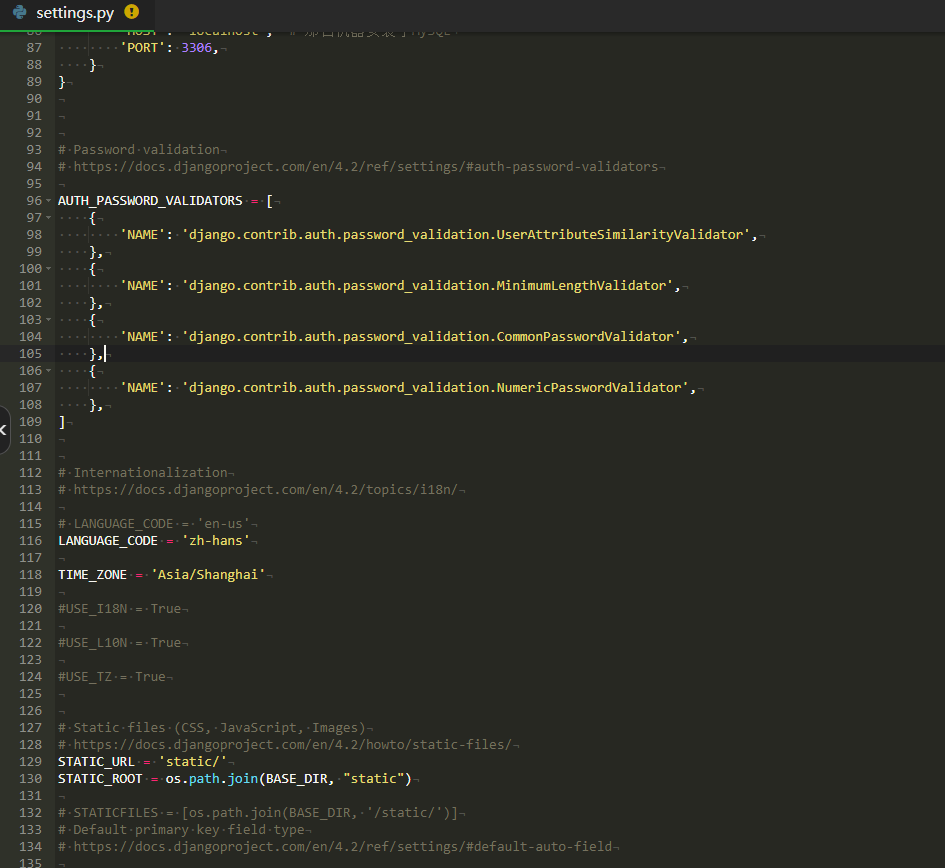Click line number 118 in gutter
Viewport: 945px width, 868px height.
(x=31, y=575)
